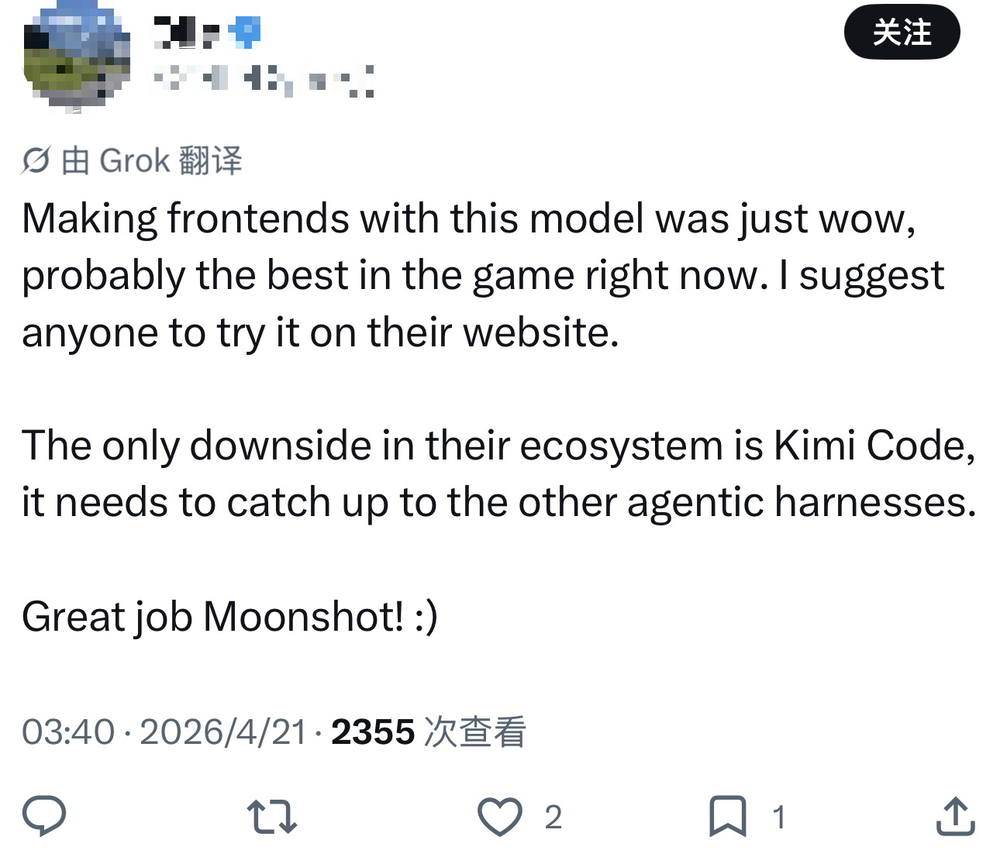Open the reply composer via speech bubble icon
The width and height of the screenshot is (1000, 864).
coord(45,817)
